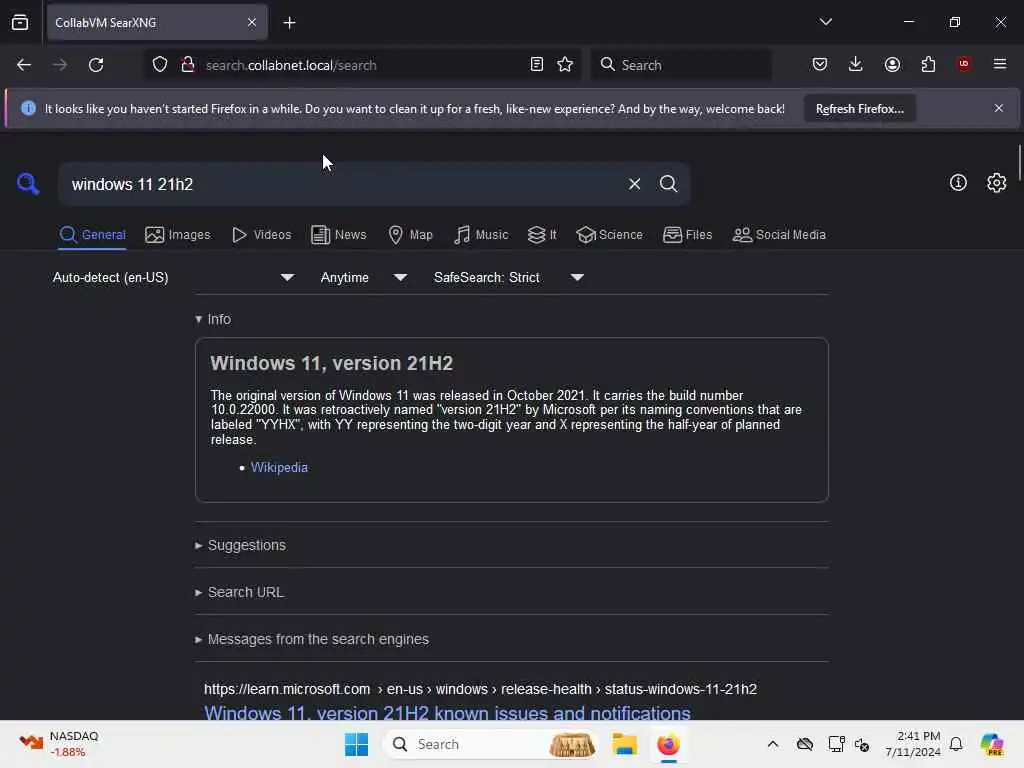Click the SearXNG magnifier logo
The width and height of the screenshot is (1024, 768).
tap(28, 184)
